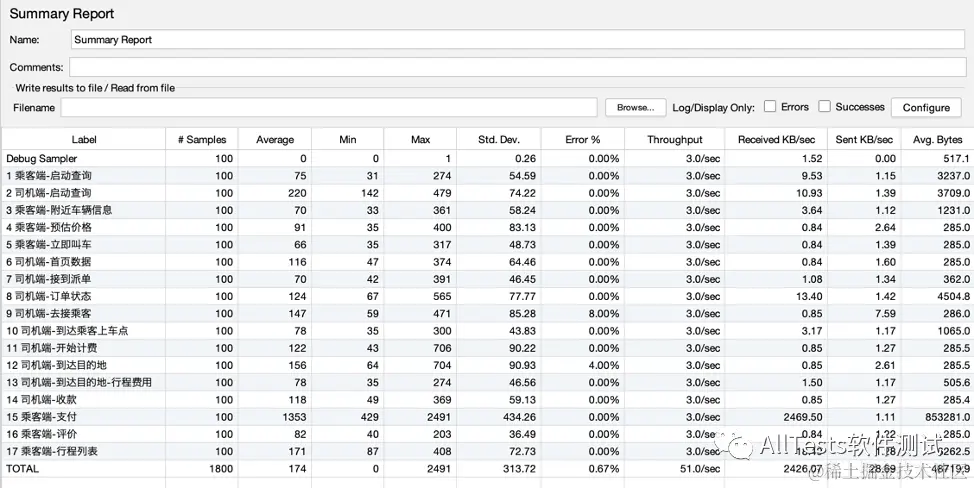Click the Name input field
Image resolution: width=974 pixels, height=488 pixels.
tap(517, 39)
